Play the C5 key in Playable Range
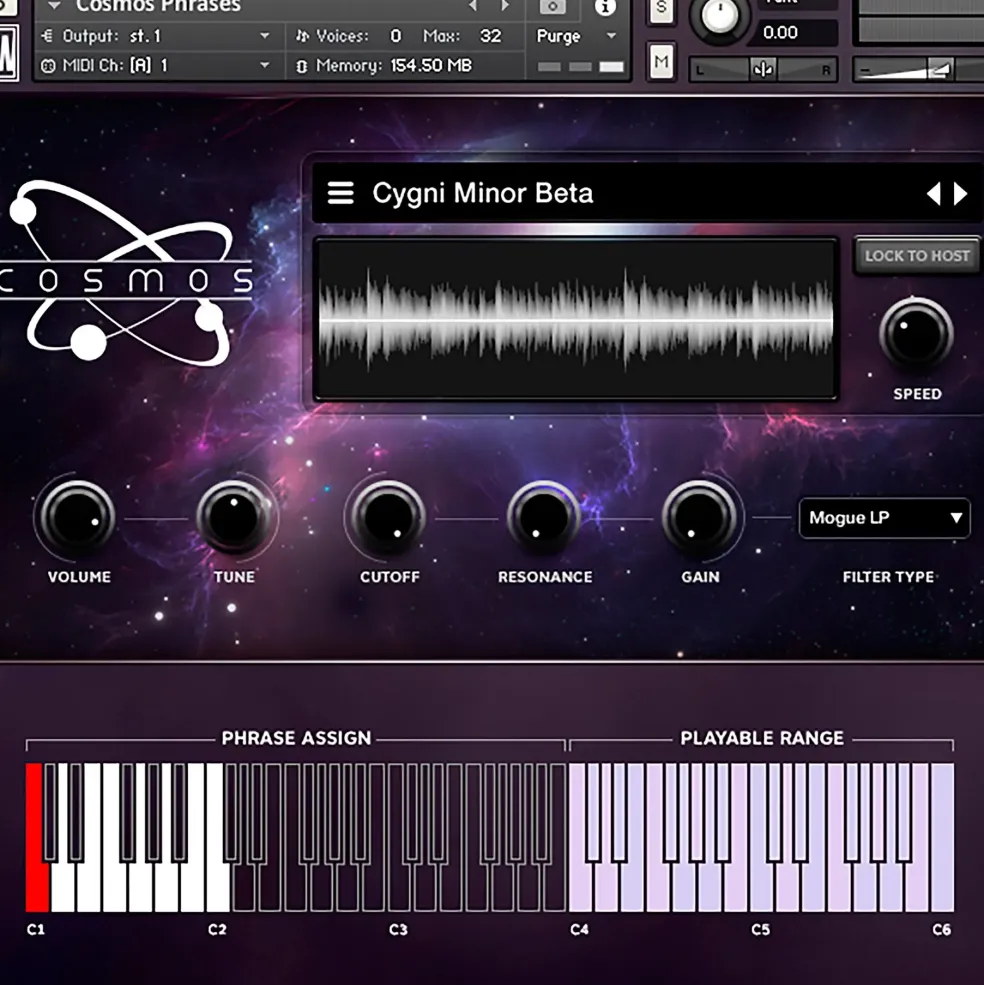 761,886
